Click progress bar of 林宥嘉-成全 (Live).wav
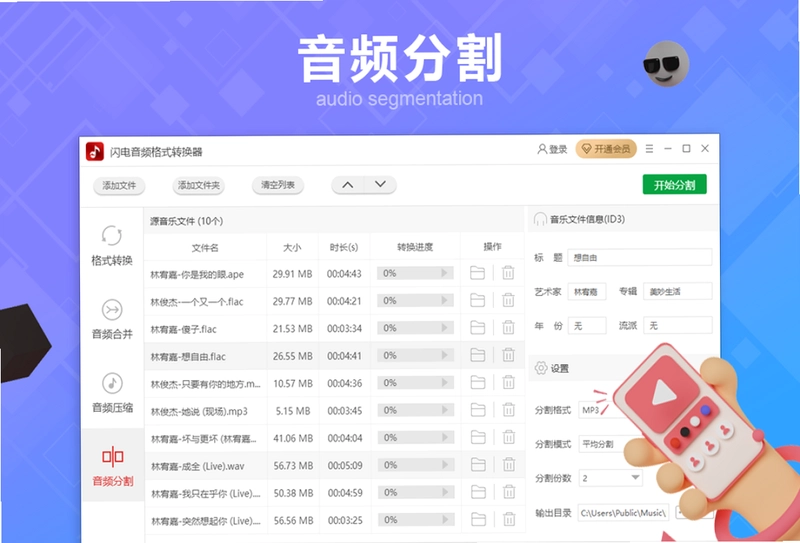800x543 pixels. point(415,464)
